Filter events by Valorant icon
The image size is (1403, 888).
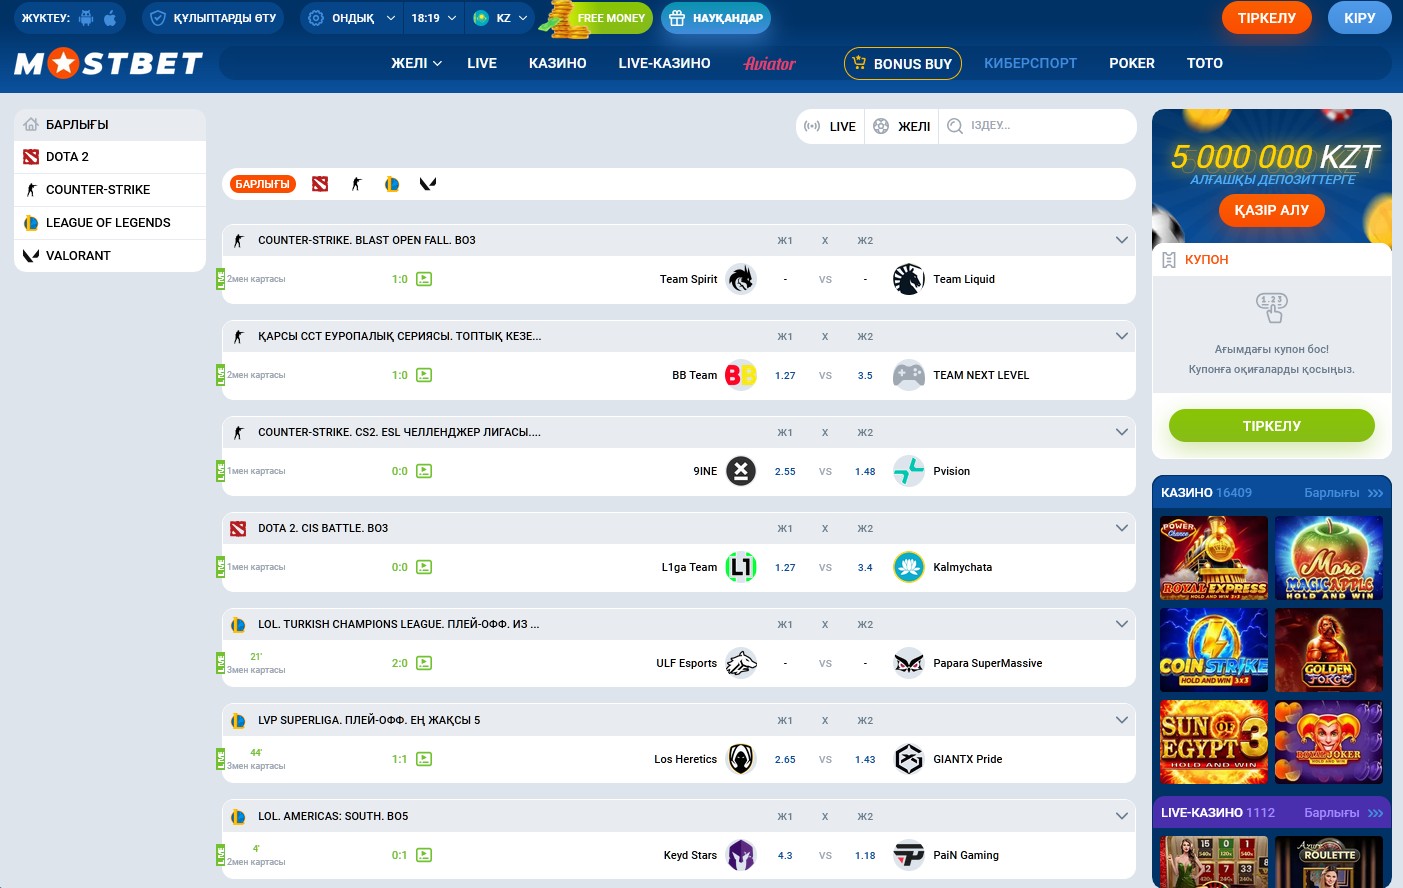click(428, 184)
